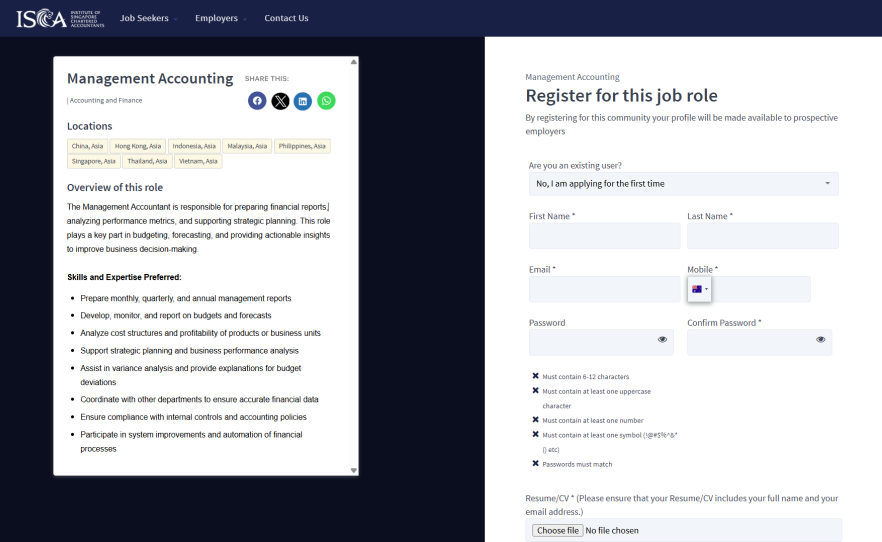882x542 pixels.
Task: Expand the existing user dropdown
Action: 683,184
